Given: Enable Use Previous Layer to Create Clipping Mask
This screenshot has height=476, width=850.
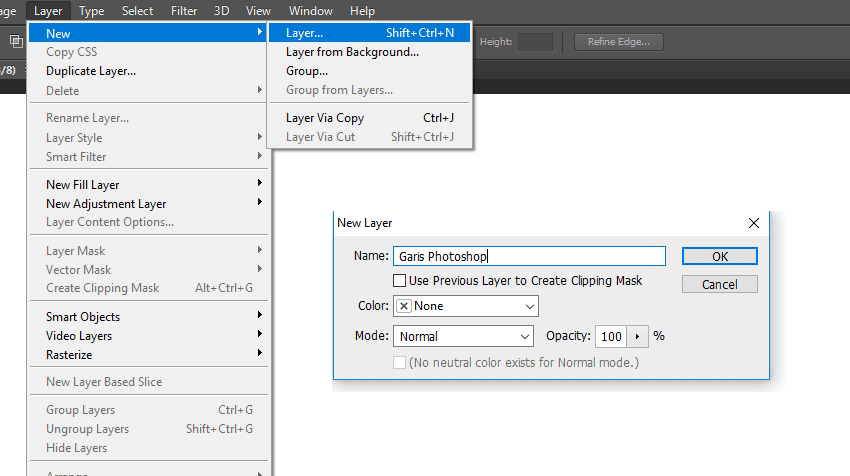Looking at the screenshot, I should (x=400, y=280).
